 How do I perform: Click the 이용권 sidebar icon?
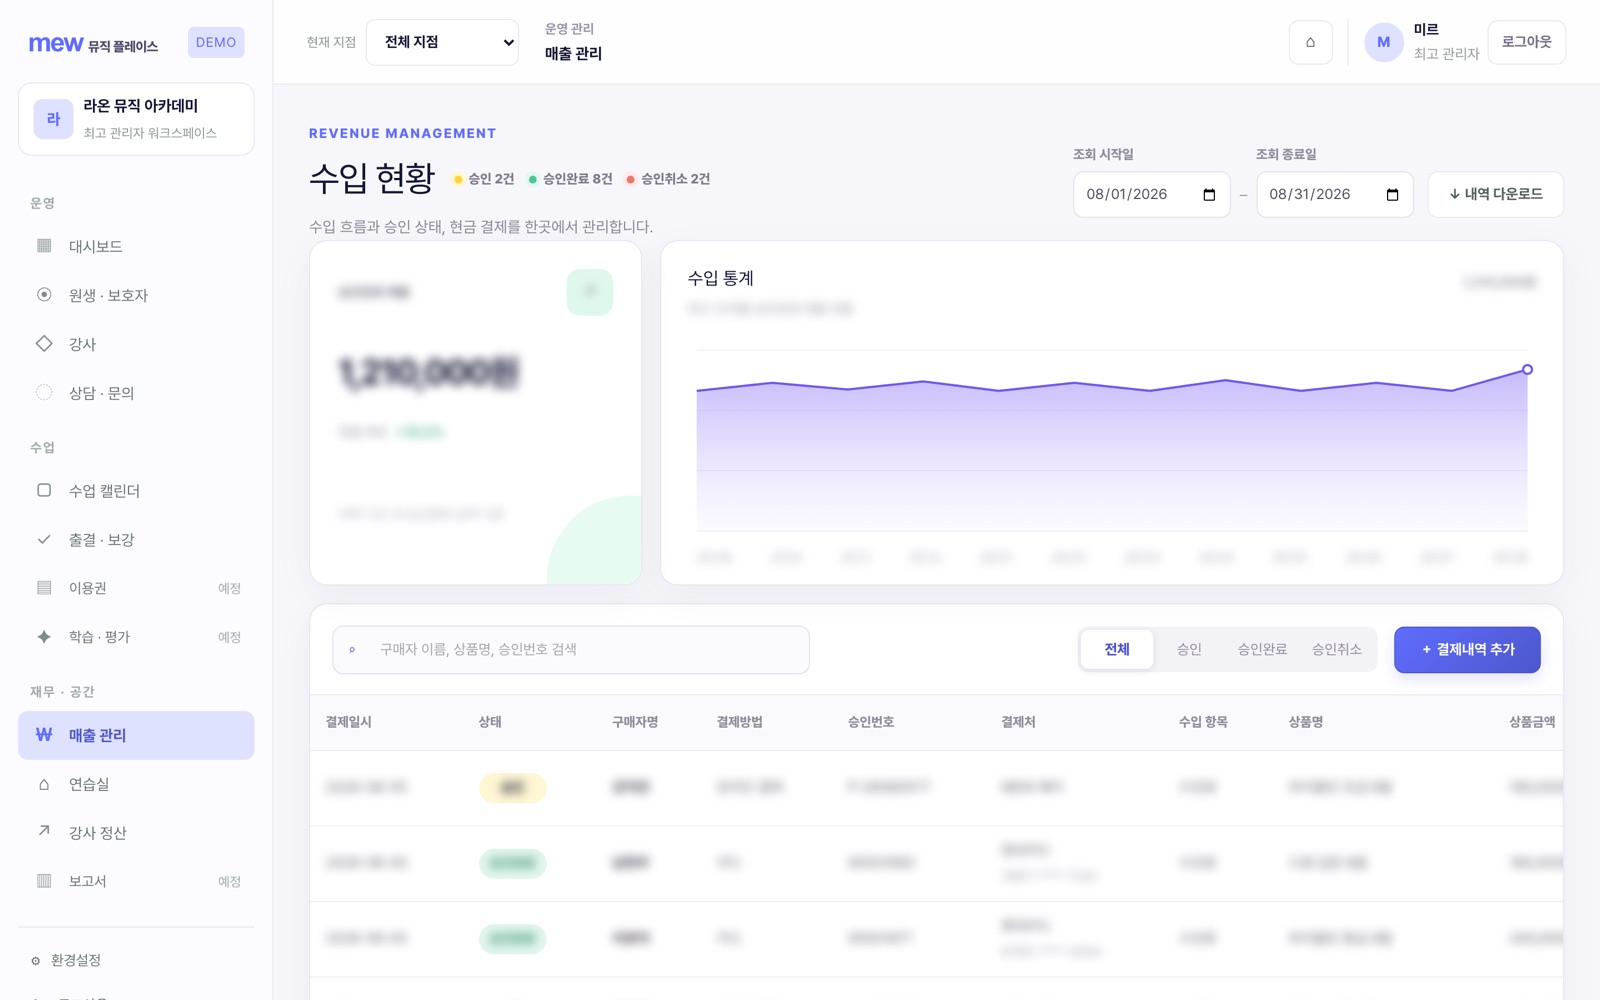(44, 587)
